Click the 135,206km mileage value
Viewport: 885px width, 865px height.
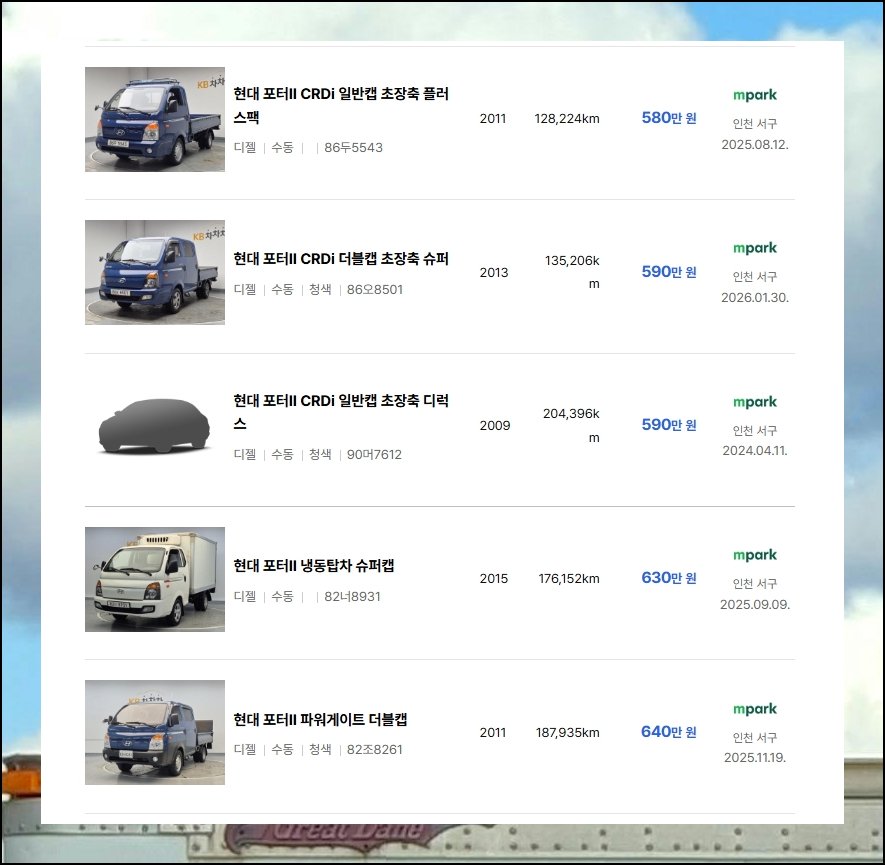click(572, 272)
